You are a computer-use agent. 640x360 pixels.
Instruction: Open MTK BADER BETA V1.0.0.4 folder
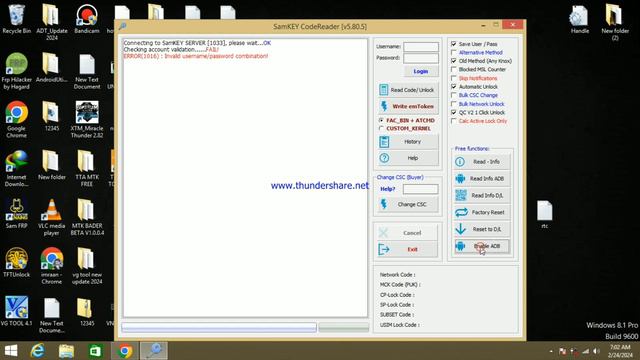[x=87, y=217]
